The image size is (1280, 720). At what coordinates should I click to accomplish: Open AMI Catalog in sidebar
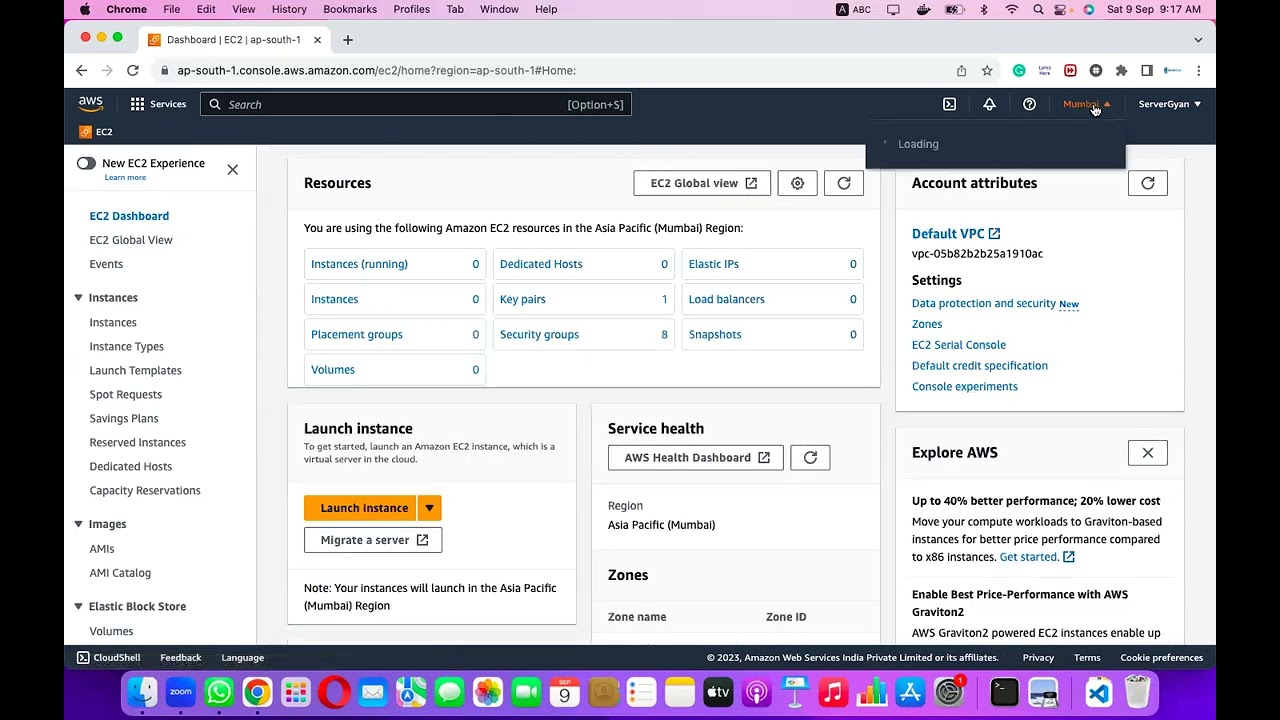click(120, 573)
